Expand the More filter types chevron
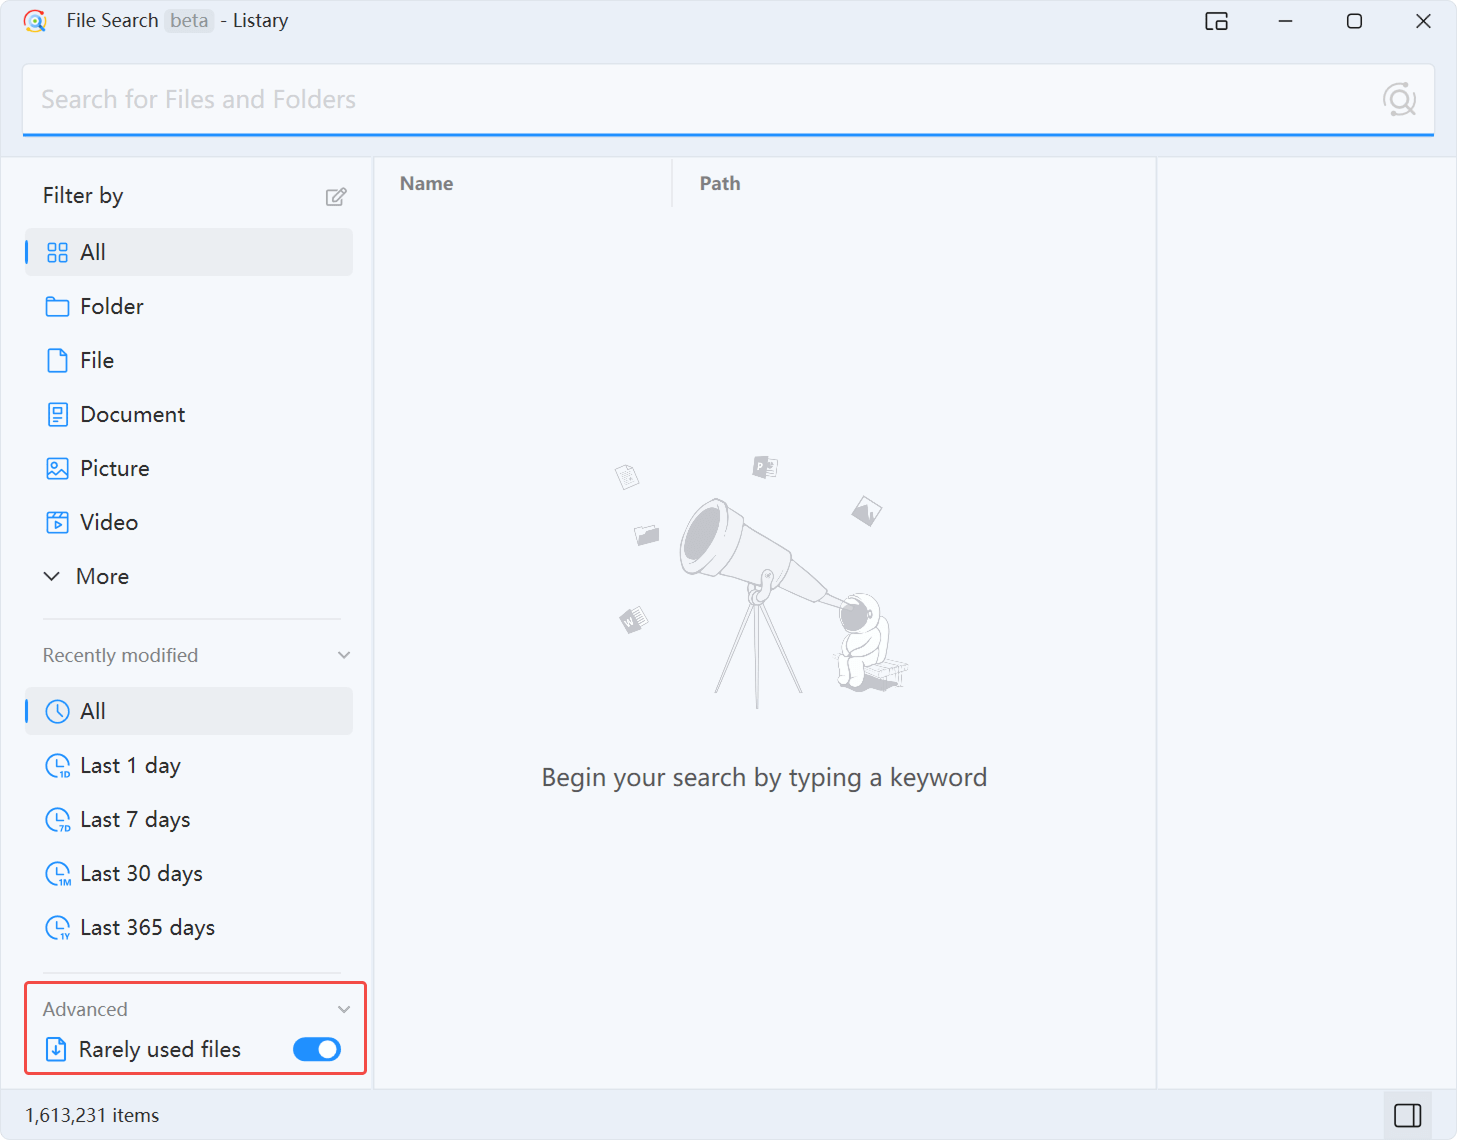 click(52, 576)
